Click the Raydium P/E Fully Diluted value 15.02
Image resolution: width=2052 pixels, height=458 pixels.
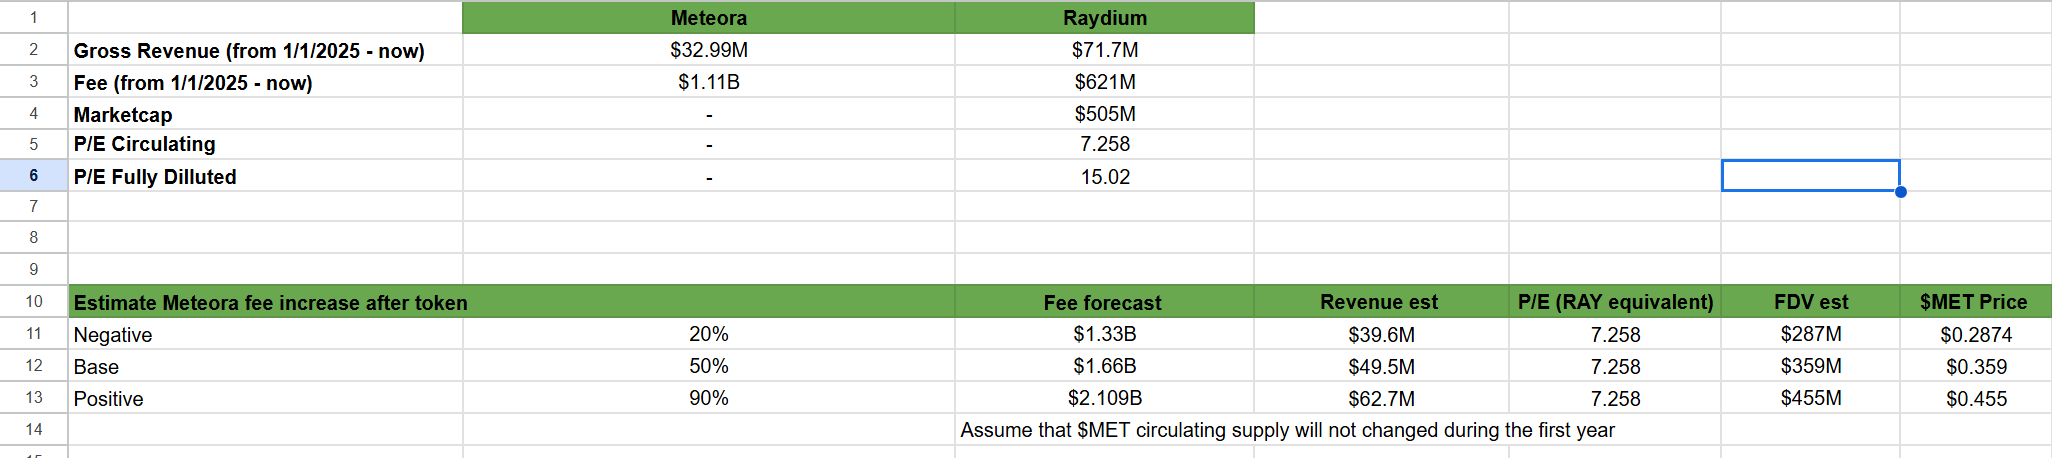[x=1104, y=177]
